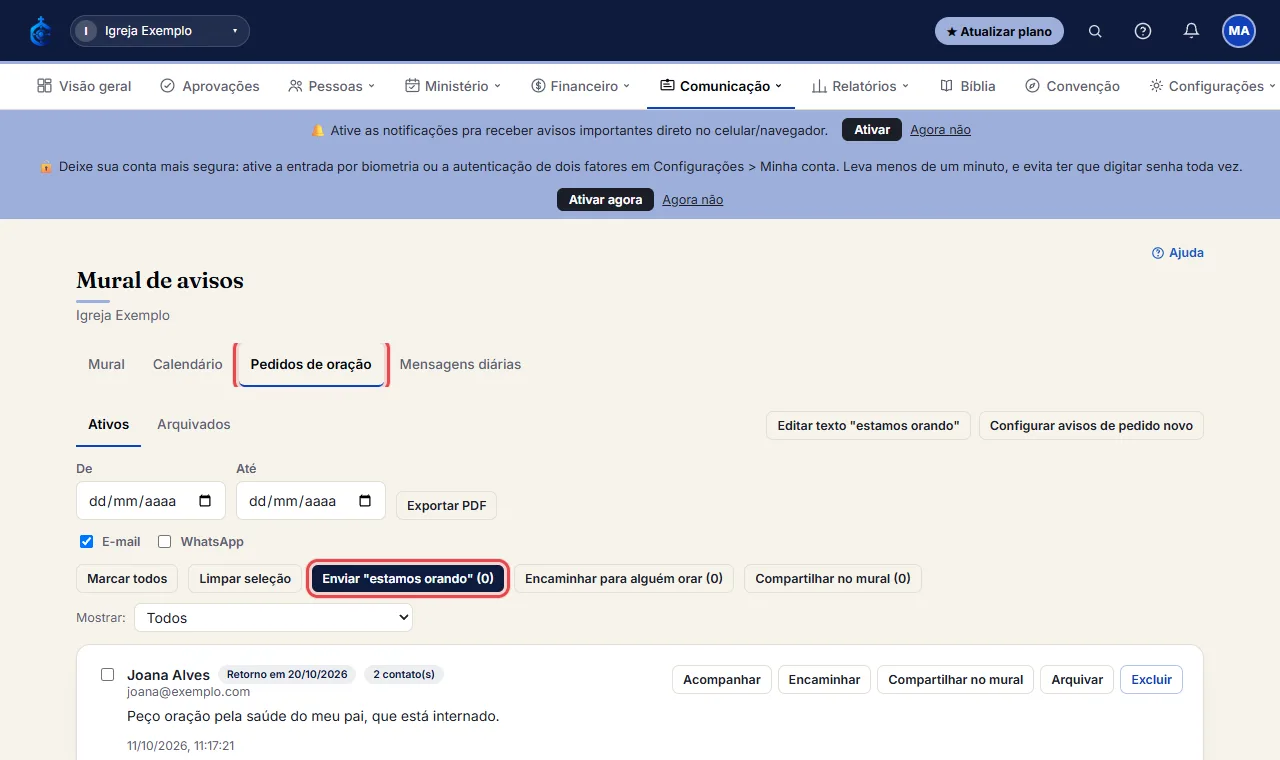Expand the Pessoas menu
The width and height of the screenshot is (1280, 760).
[331, 86]
